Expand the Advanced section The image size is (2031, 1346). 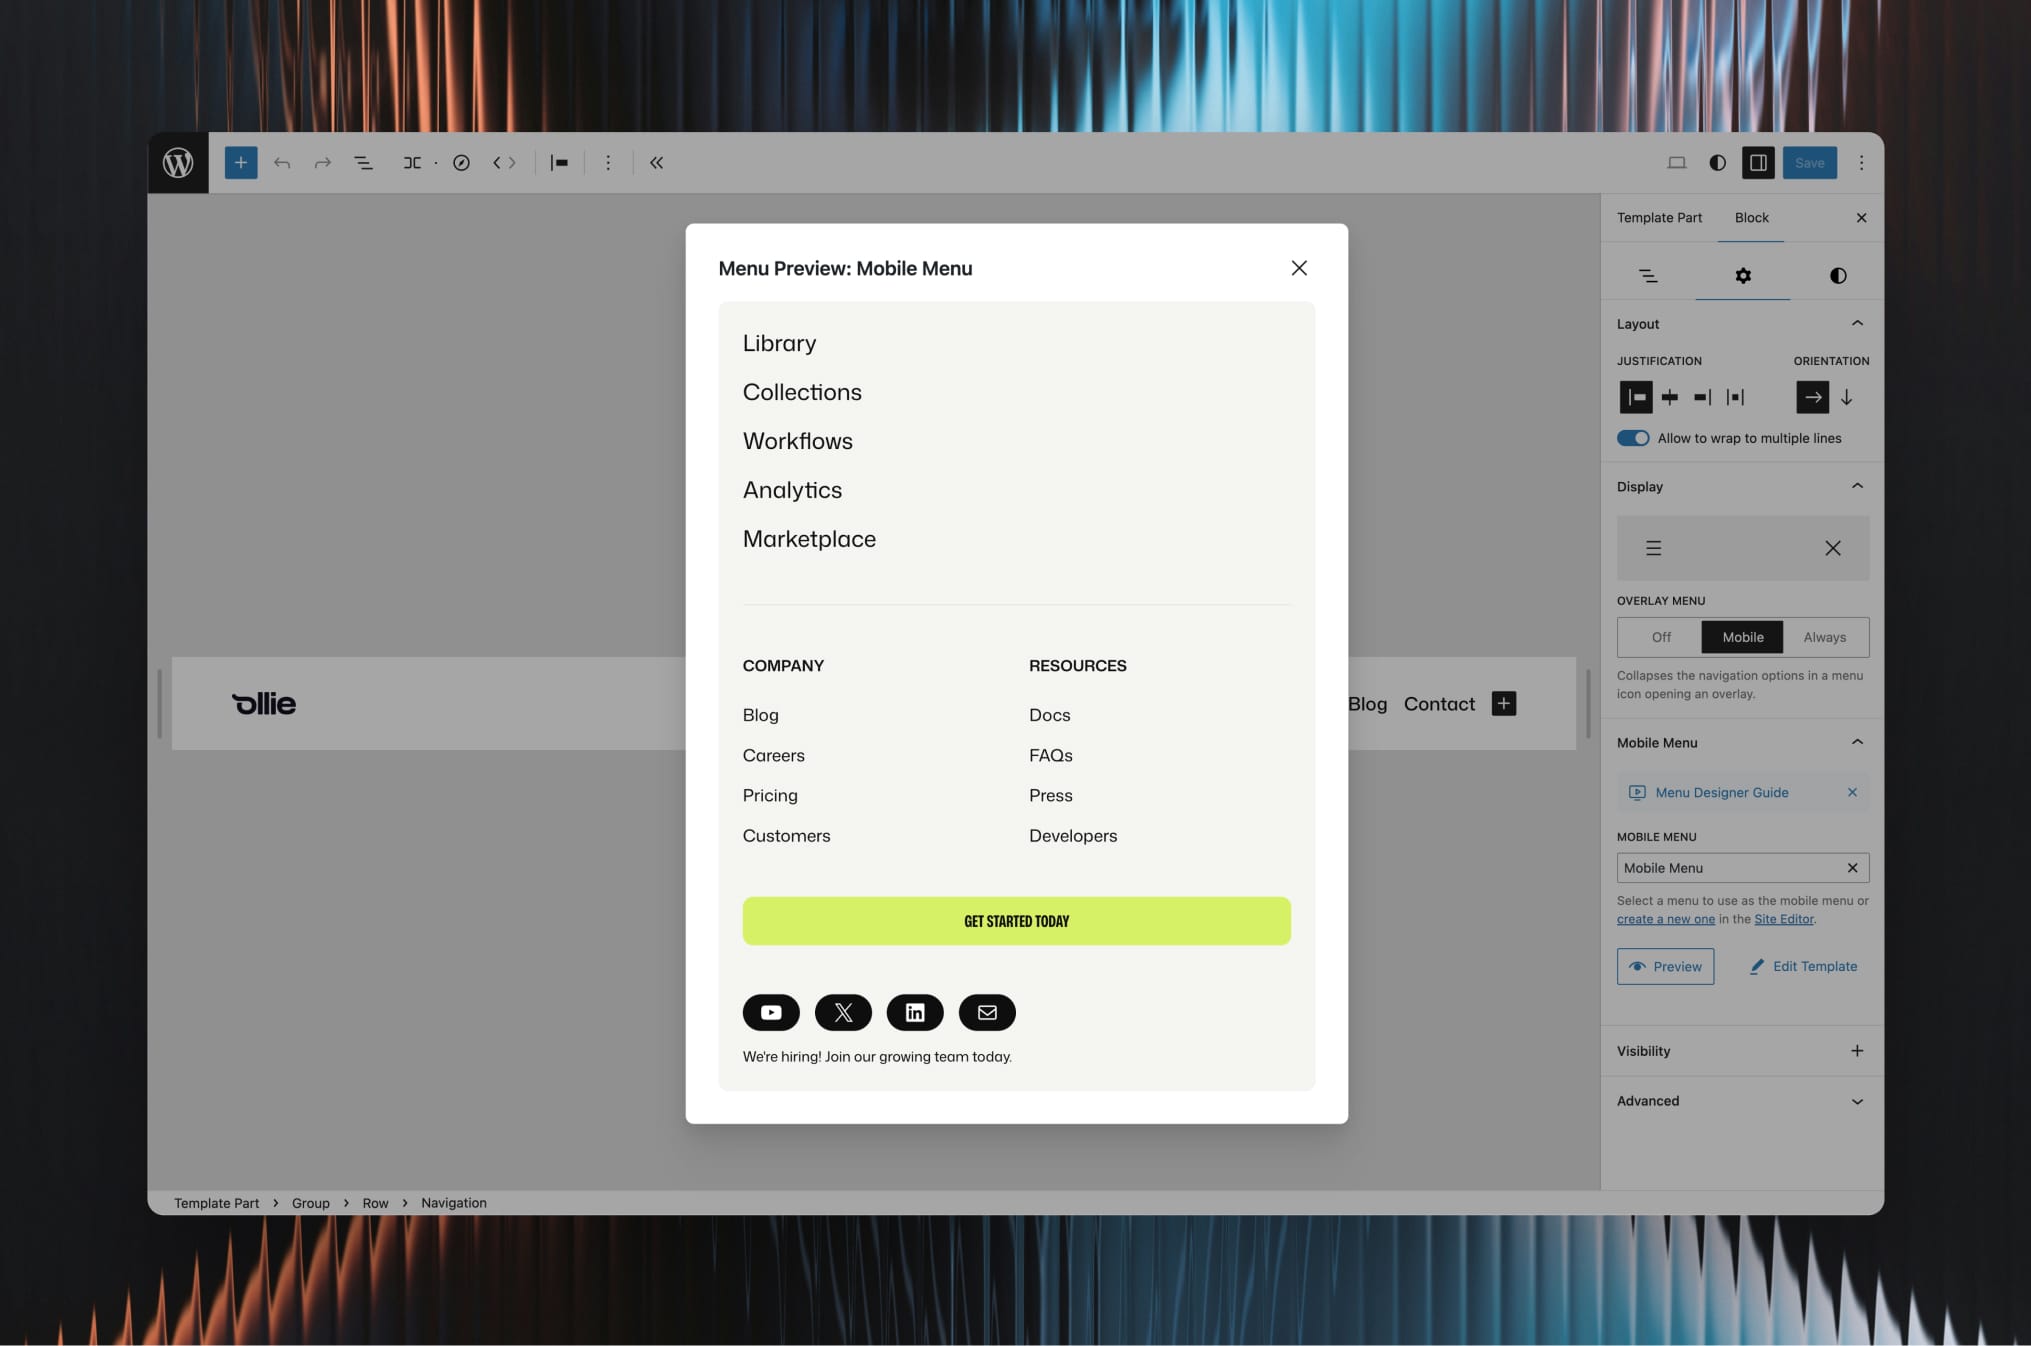pyautogui.click(x=1857, y=1100)
